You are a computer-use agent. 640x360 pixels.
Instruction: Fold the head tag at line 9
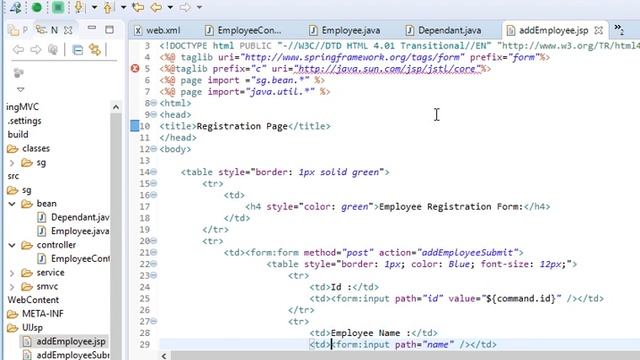153,114
